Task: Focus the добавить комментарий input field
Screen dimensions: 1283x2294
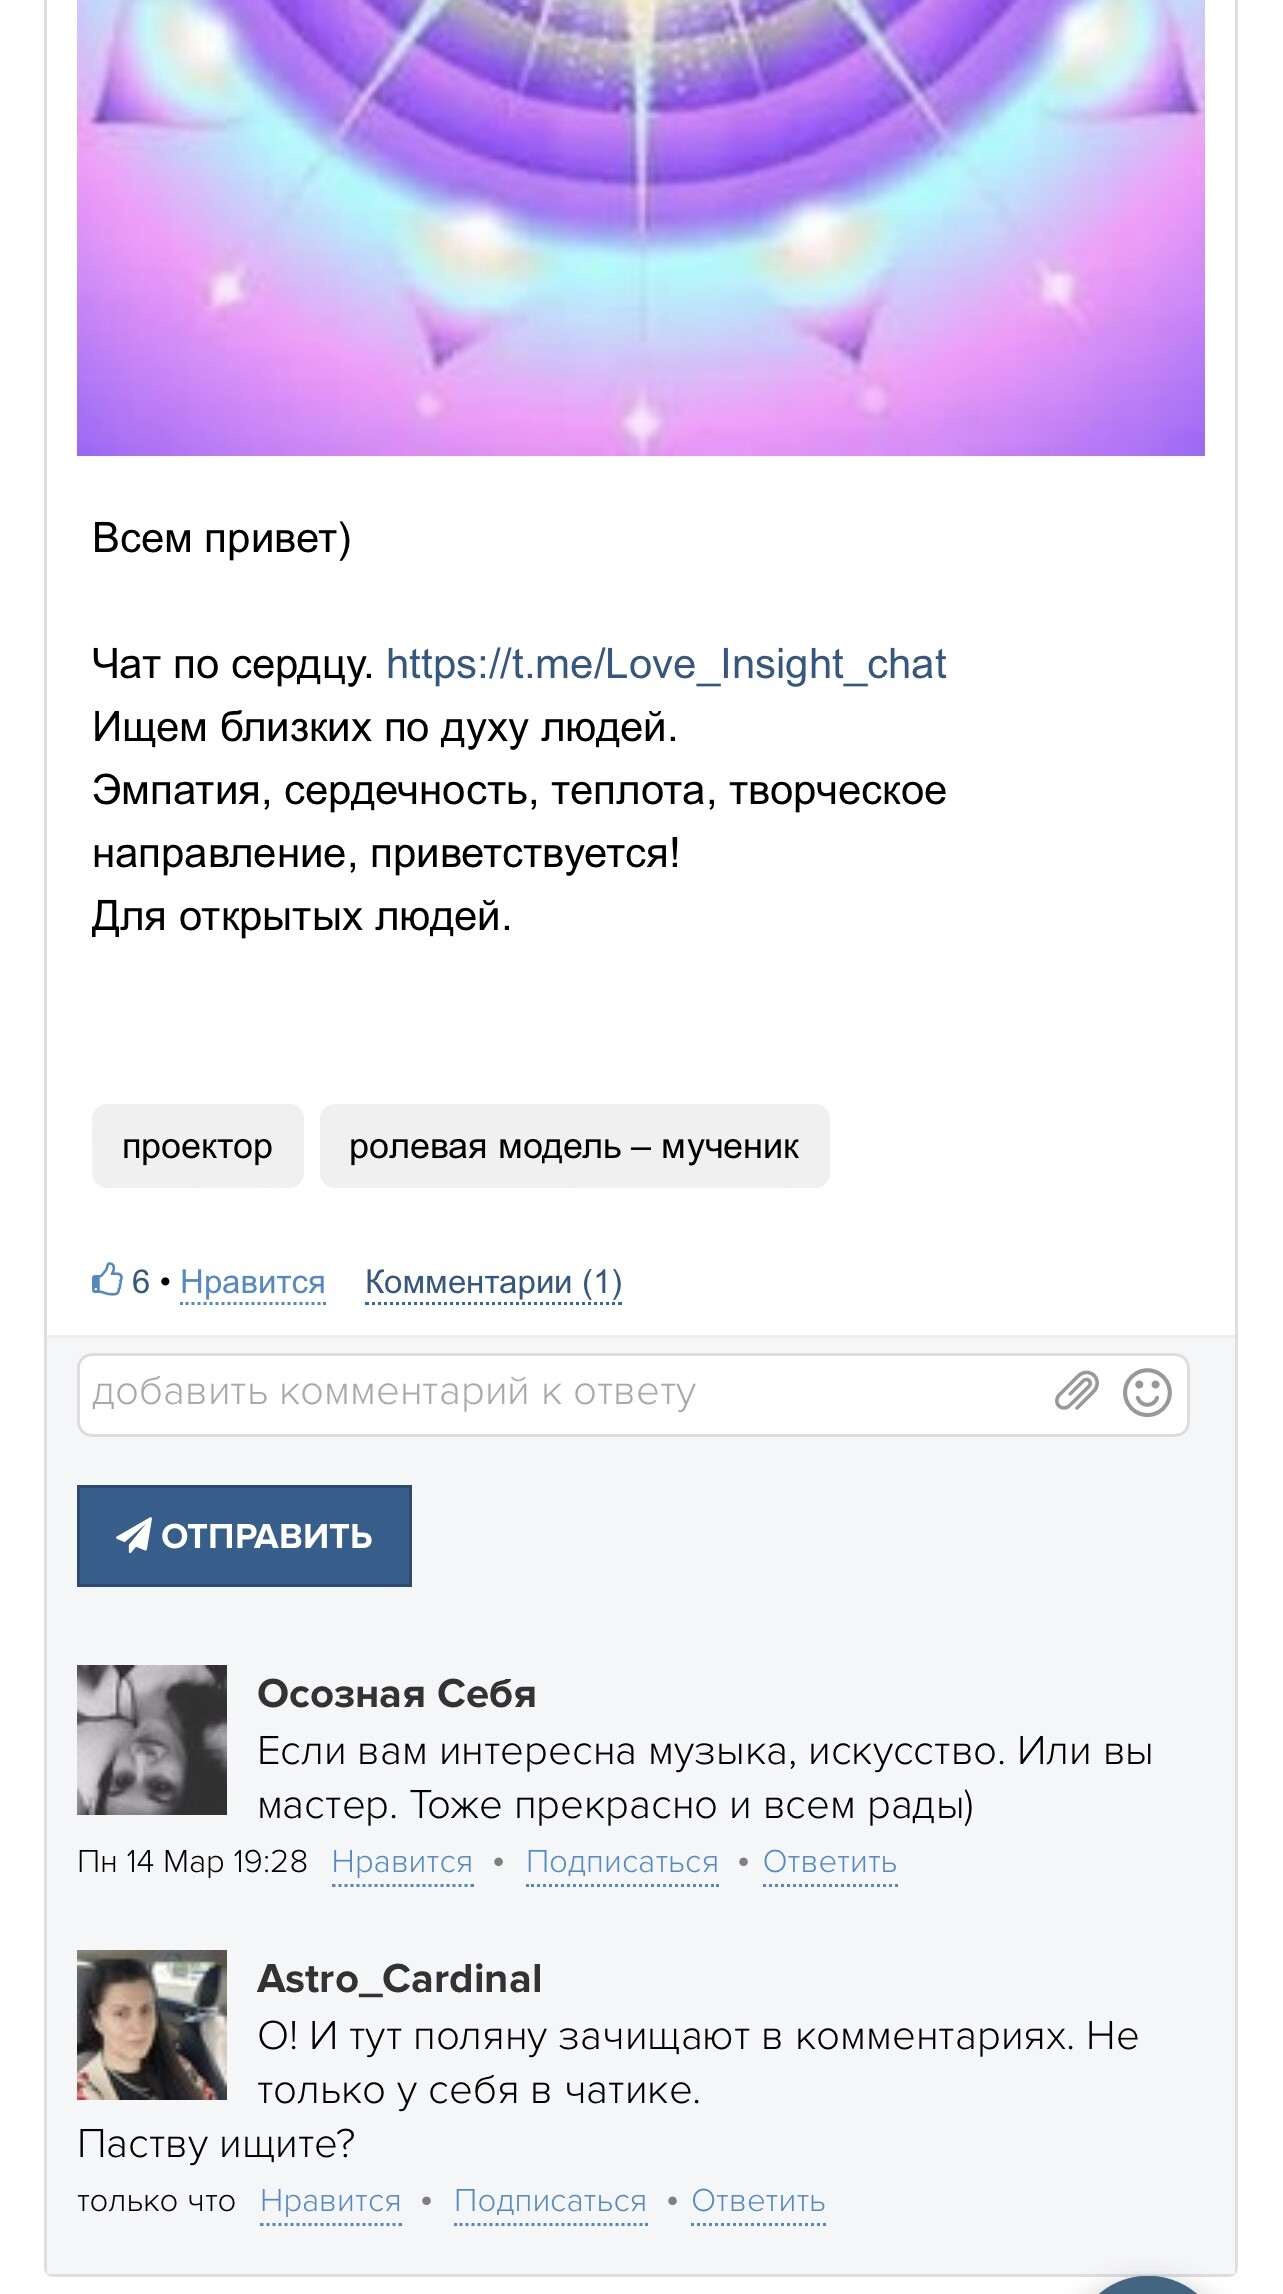Action: coord(560,1393)
